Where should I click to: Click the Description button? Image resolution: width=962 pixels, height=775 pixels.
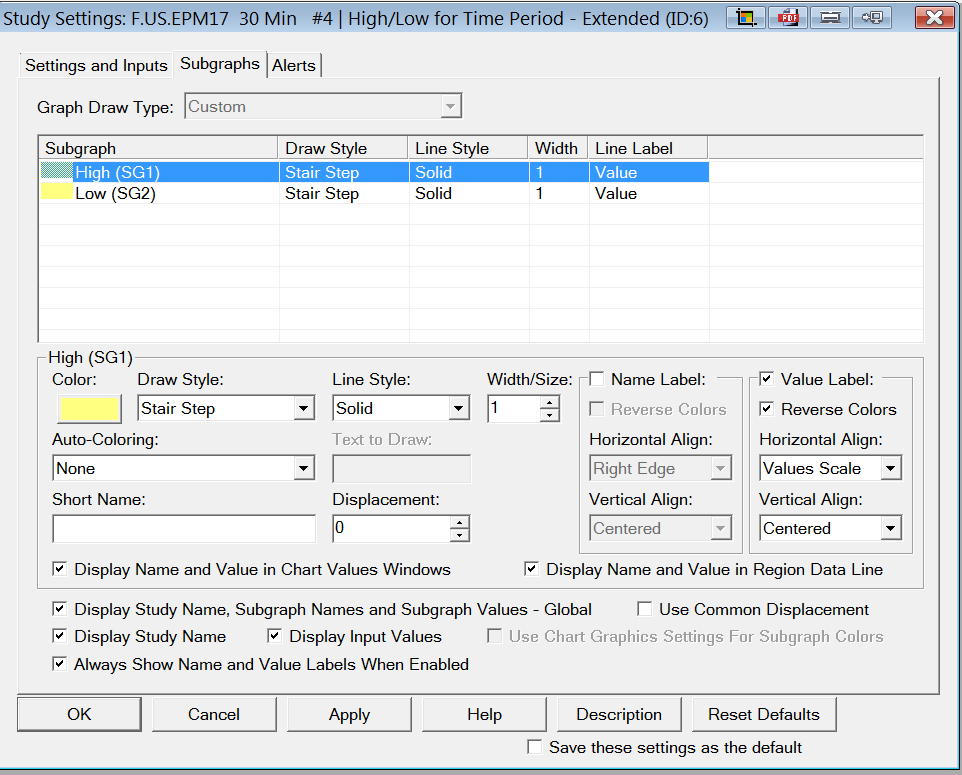tap(619, 714)
